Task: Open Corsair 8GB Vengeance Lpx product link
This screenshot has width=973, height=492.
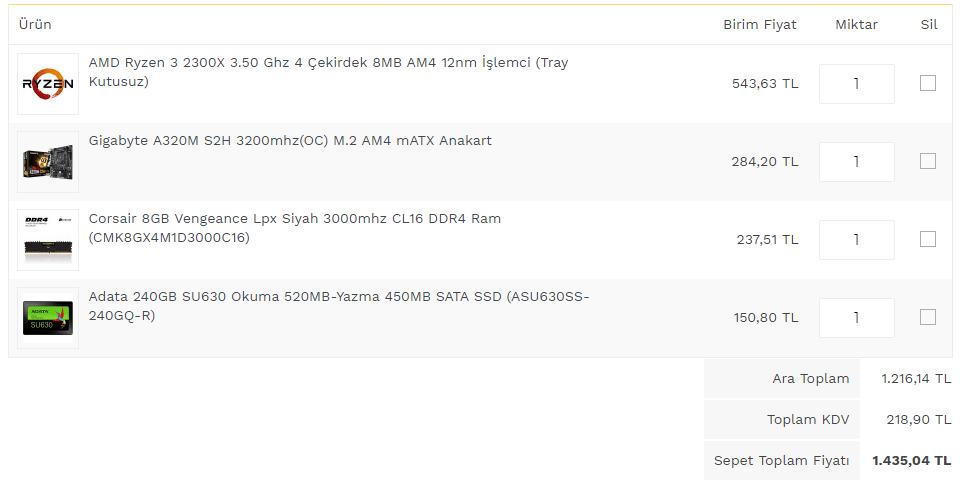Action: (x=295, y=219)
